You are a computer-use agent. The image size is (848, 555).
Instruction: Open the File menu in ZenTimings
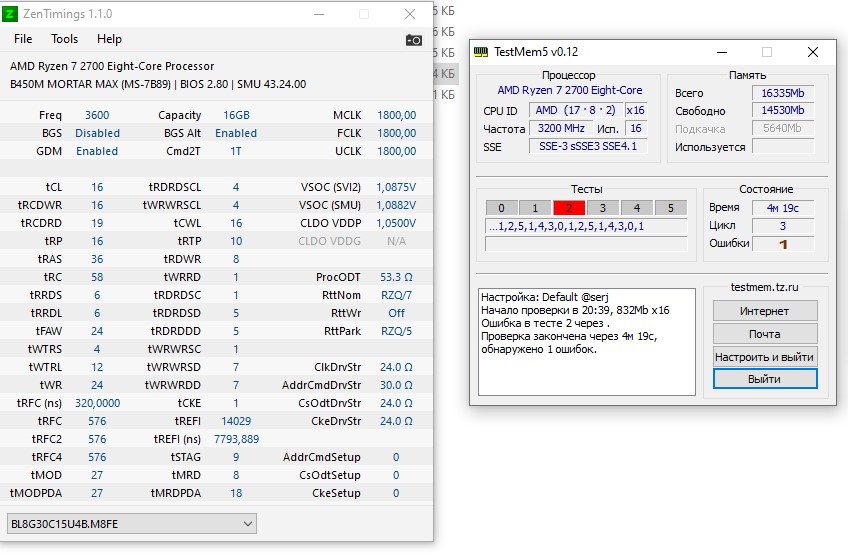point(23,39)
